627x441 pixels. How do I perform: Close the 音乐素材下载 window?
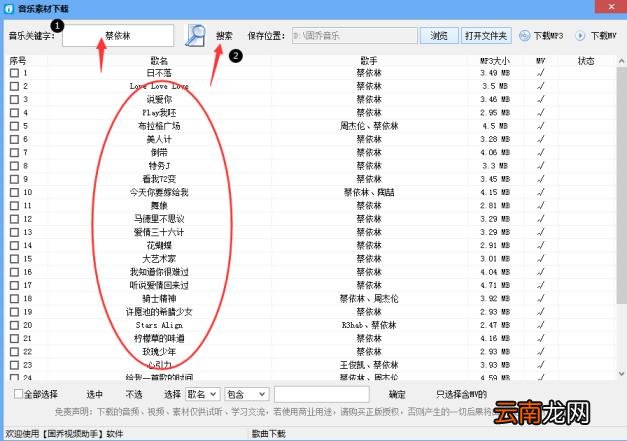pos(611,7)
